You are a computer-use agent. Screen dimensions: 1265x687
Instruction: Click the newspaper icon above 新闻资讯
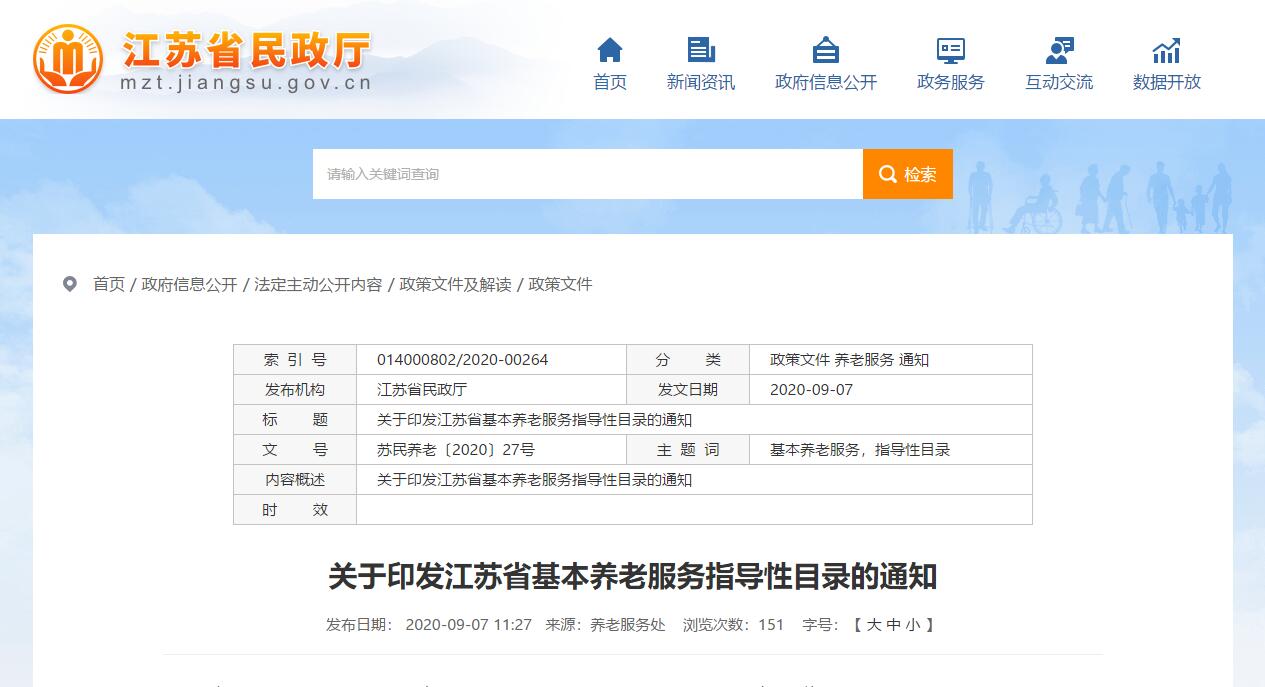[701, 50]
